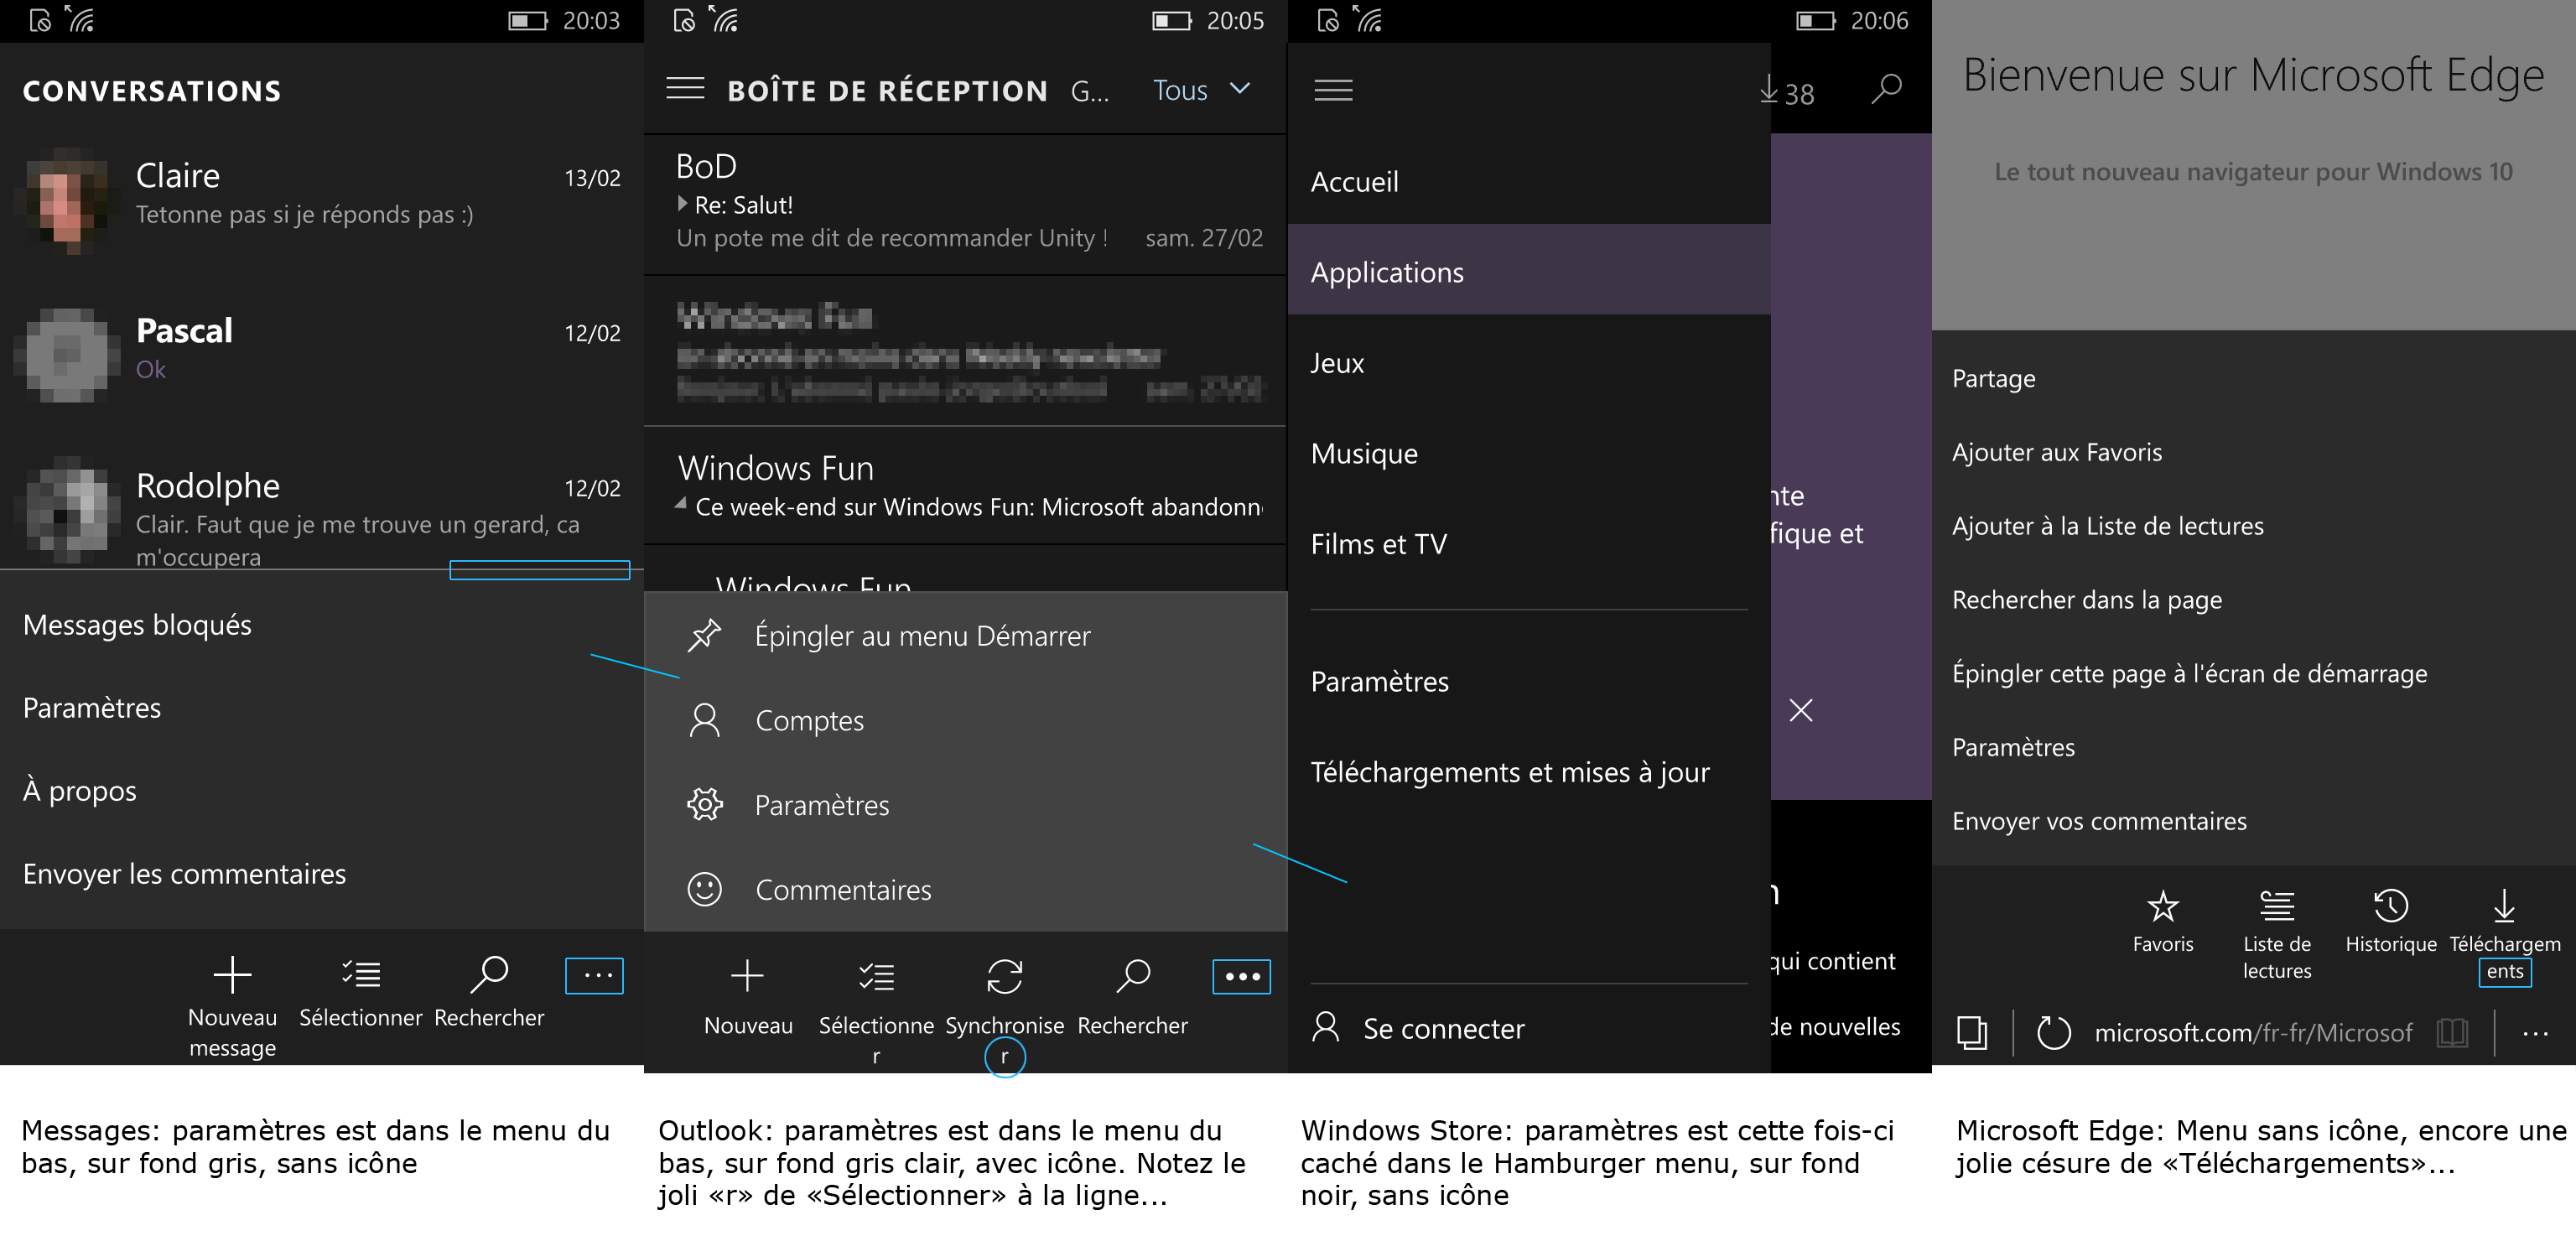Collapse the Windows Fun conversation thread
Image resolution: width=2576 pixels, height=1241 pixels.
point(681,505)
